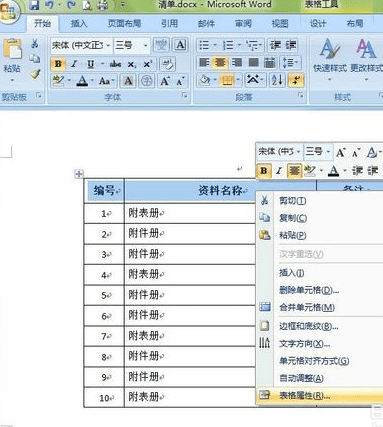Decrease paragraph indent in ribbon
The width and height of the screenshot is (383, 427).
pos(275,45)
